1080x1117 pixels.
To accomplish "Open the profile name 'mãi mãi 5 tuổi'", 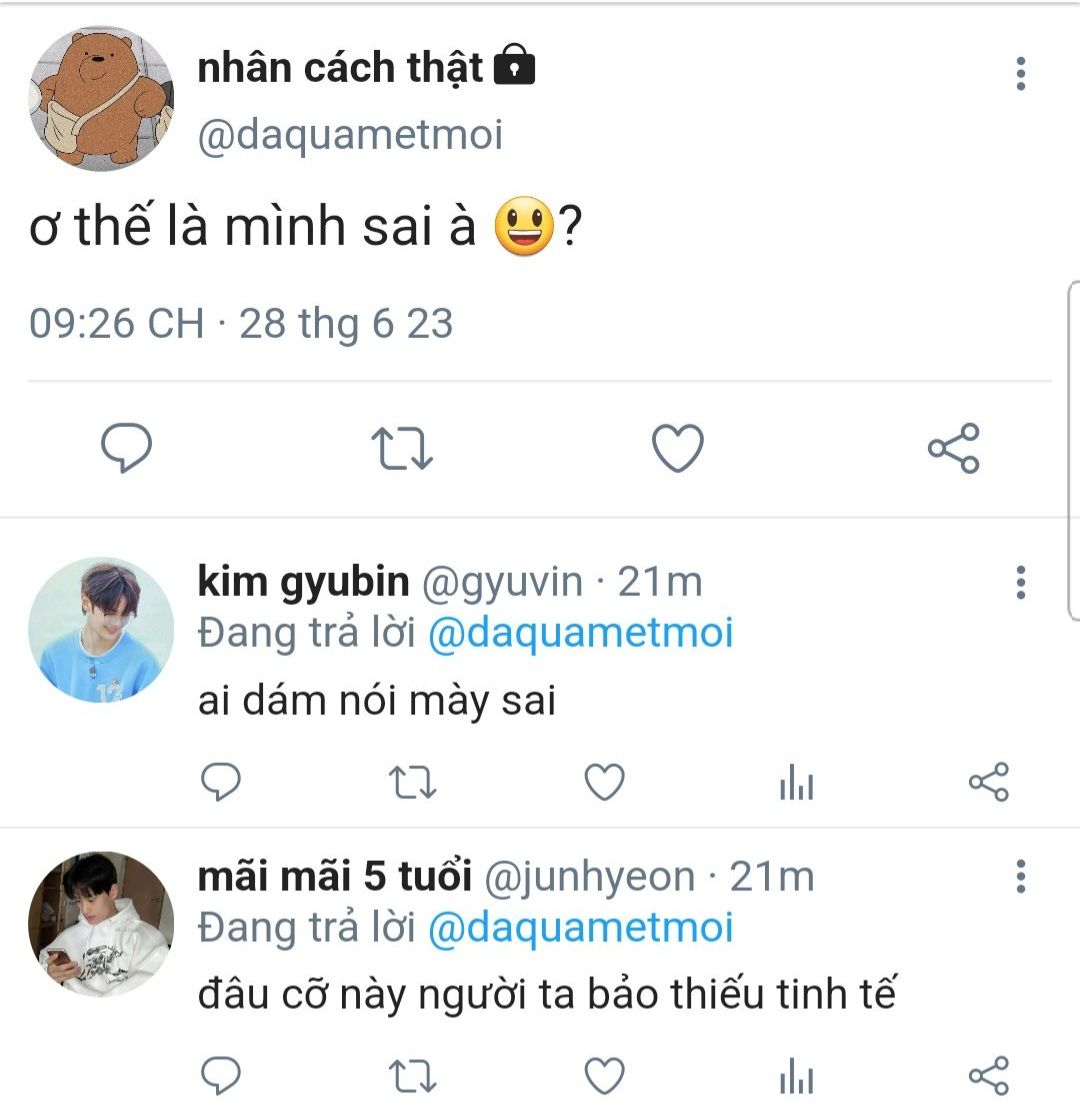I will (x=334, y=877).
